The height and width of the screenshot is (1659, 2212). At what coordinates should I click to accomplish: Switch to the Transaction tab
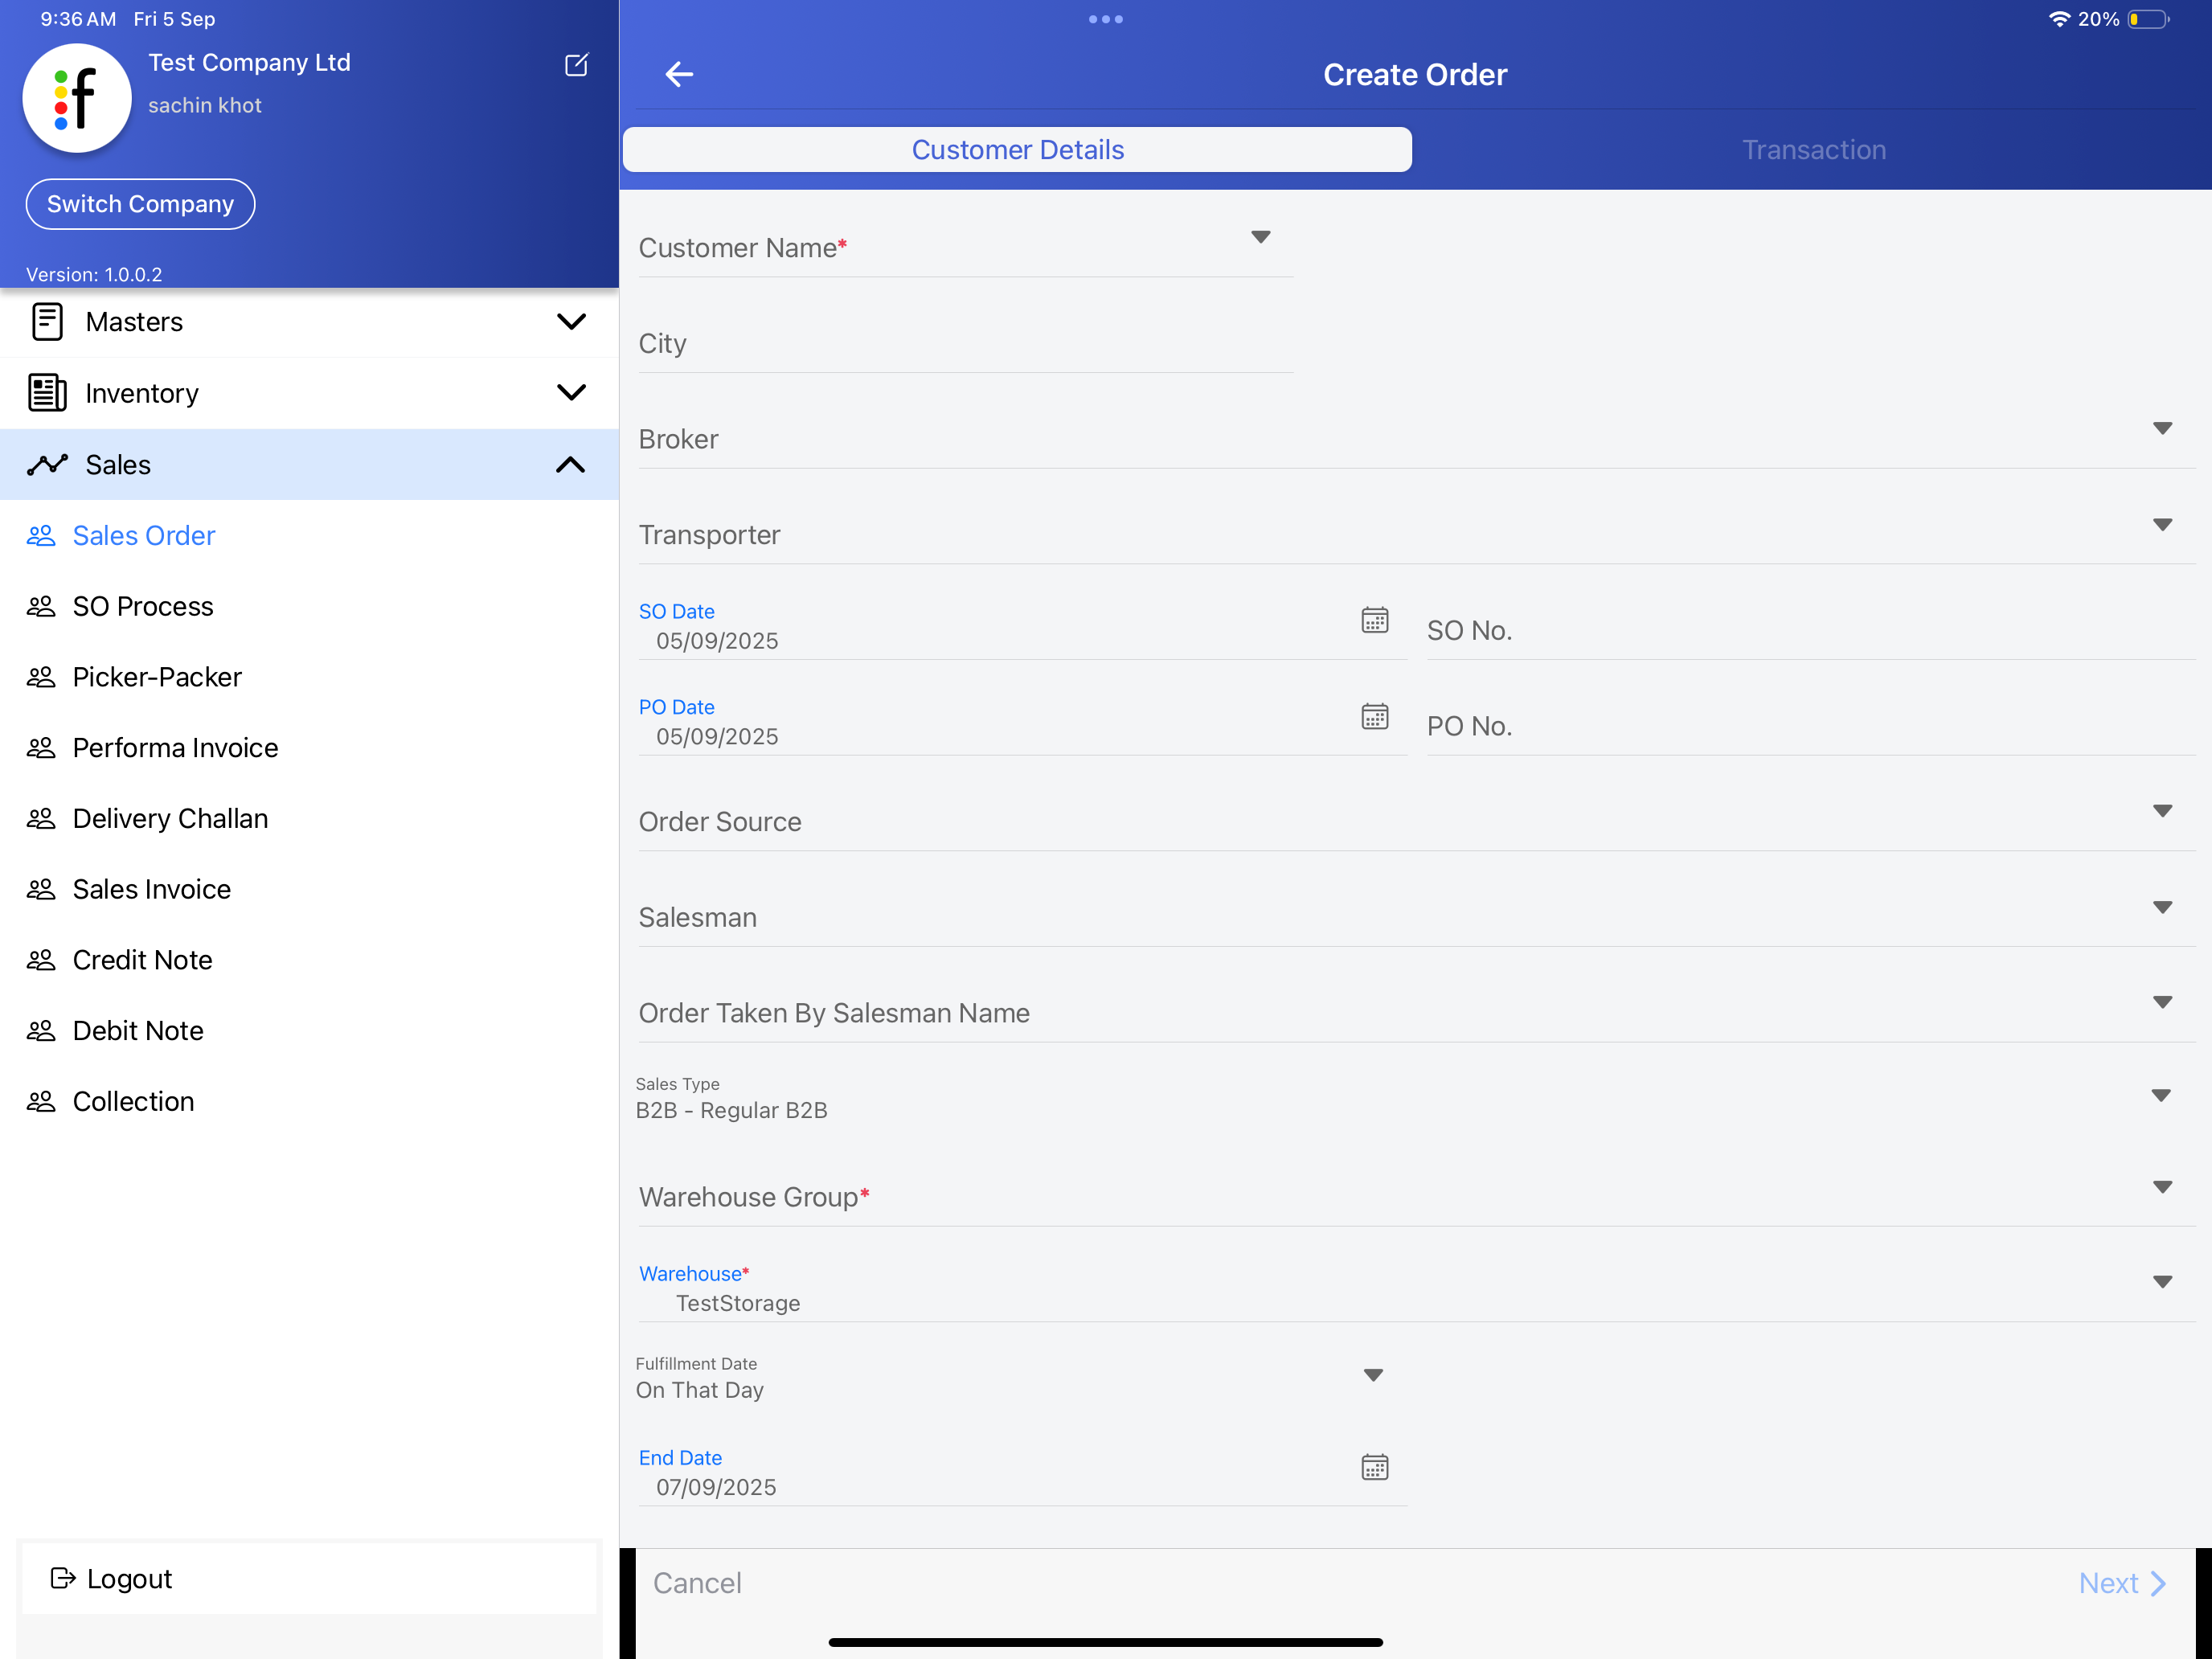(1813, 149)
